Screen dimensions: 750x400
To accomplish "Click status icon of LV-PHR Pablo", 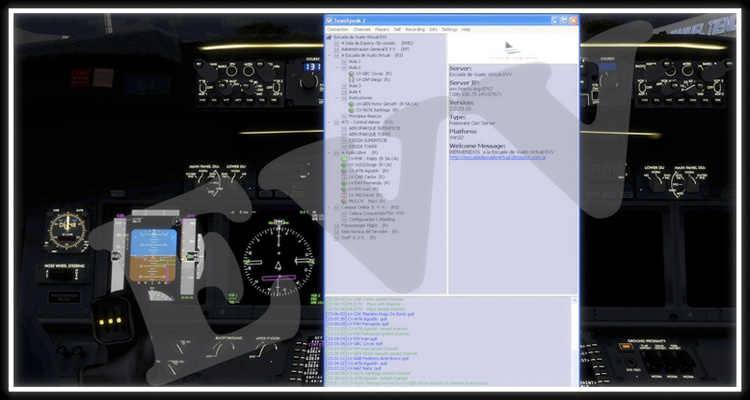I will 344,159.
